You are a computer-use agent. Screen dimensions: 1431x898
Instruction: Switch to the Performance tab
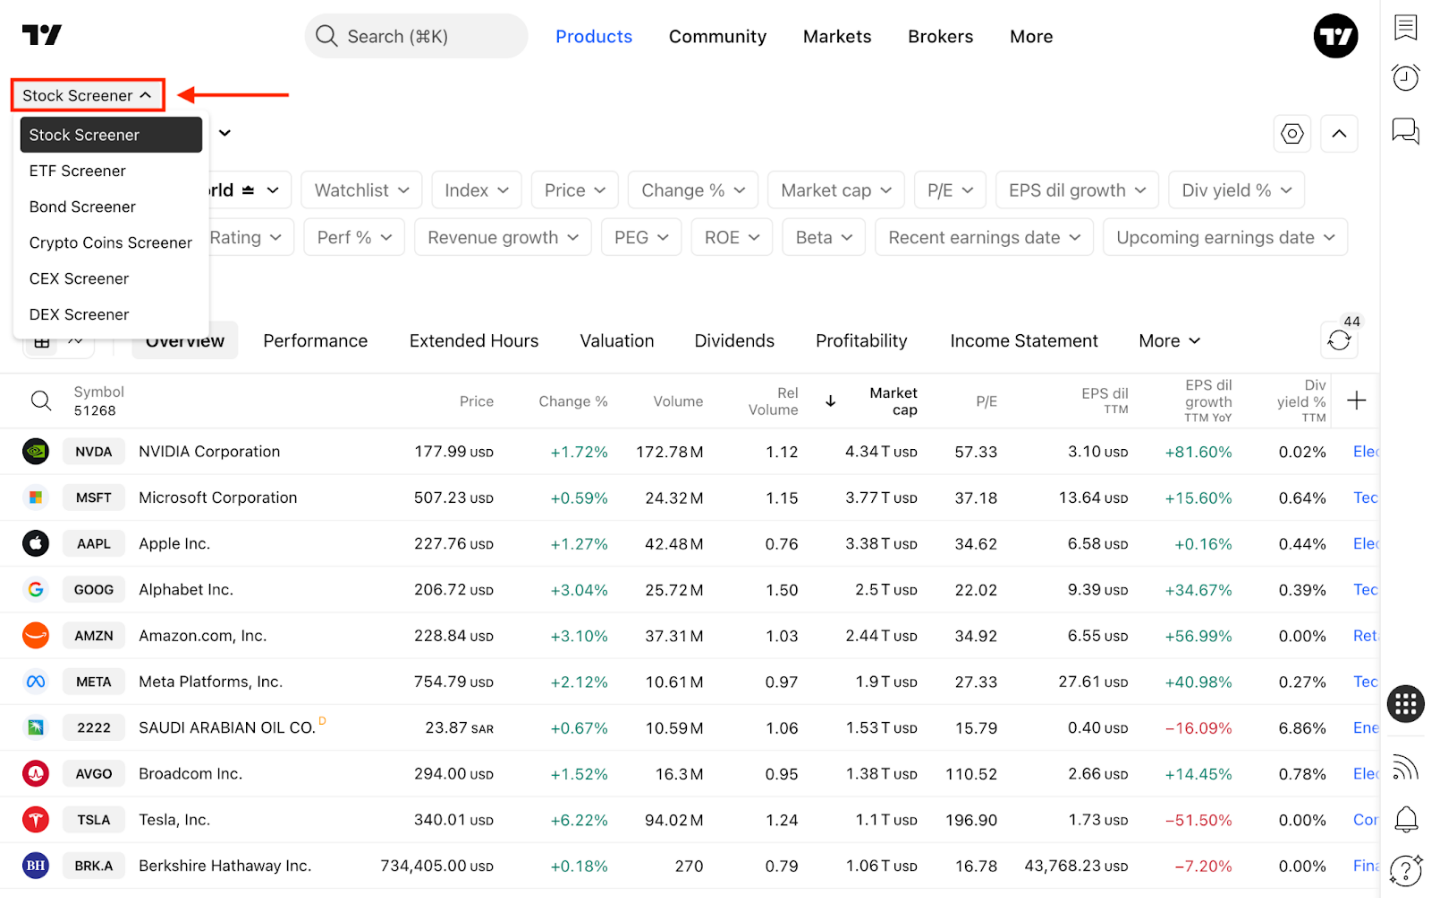tap(315, 341)
